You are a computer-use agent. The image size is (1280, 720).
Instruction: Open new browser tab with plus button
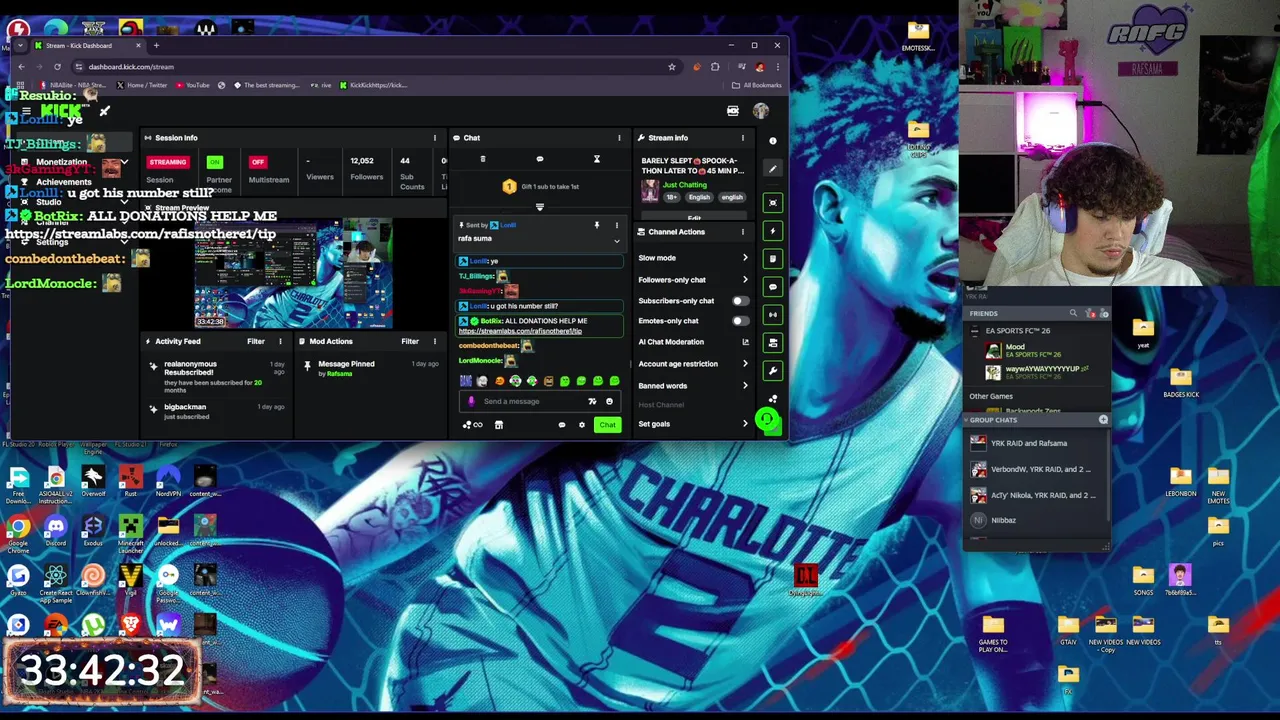click(x=156, y=45)
